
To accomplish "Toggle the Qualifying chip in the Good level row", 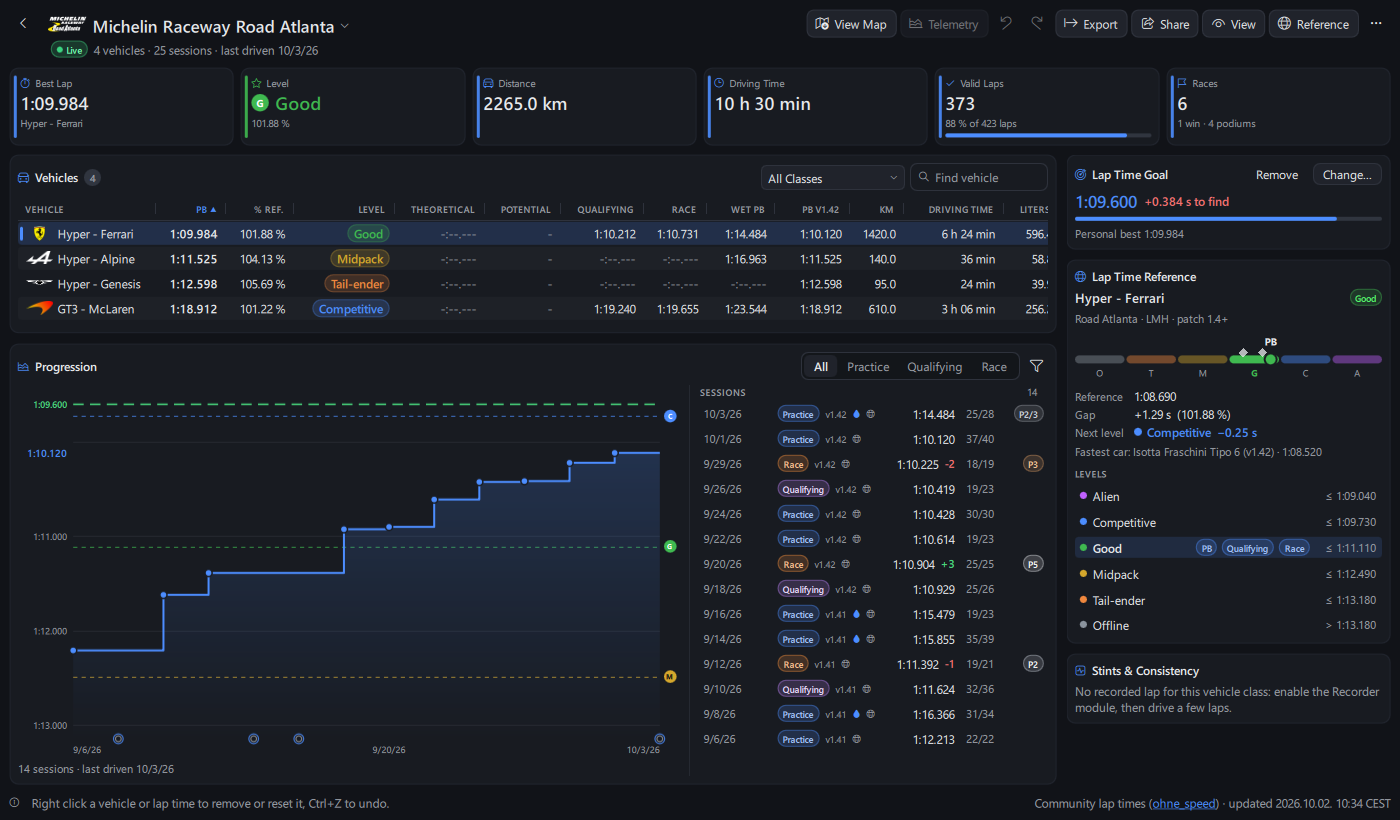I will 1248,548.
